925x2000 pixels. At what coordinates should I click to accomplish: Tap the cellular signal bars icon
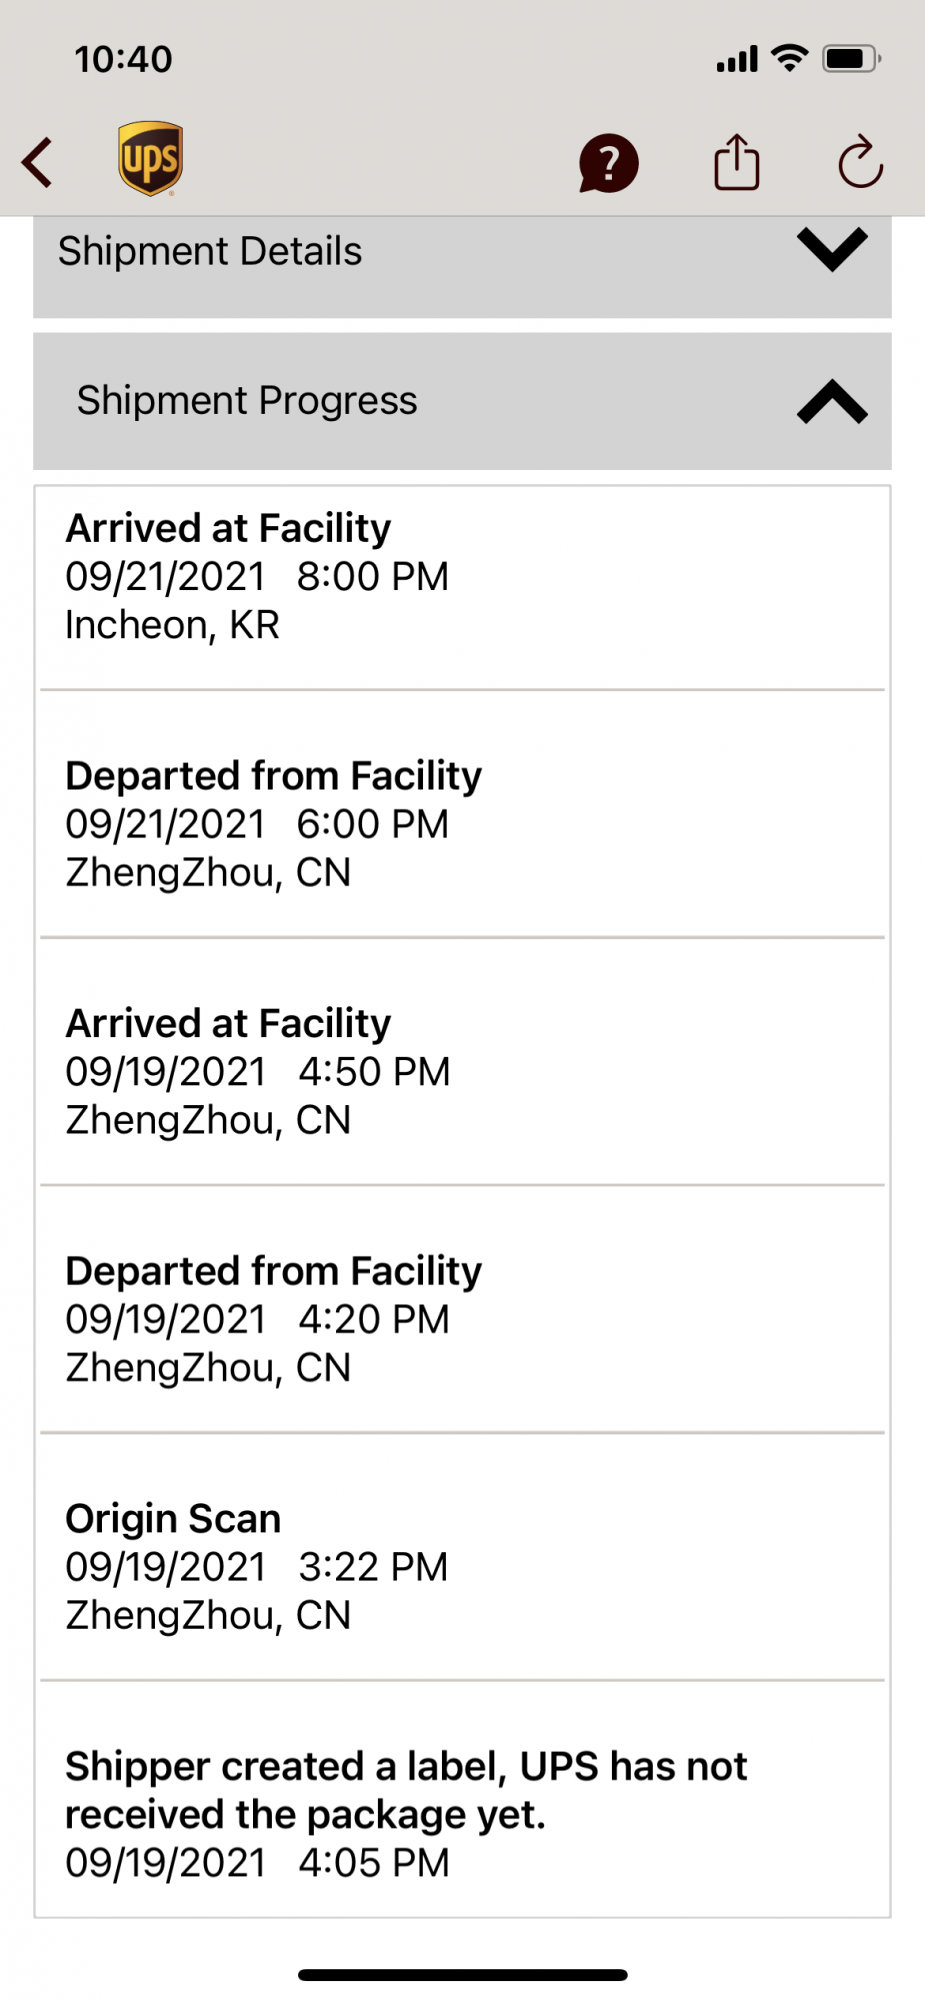(x=737, y=60)
